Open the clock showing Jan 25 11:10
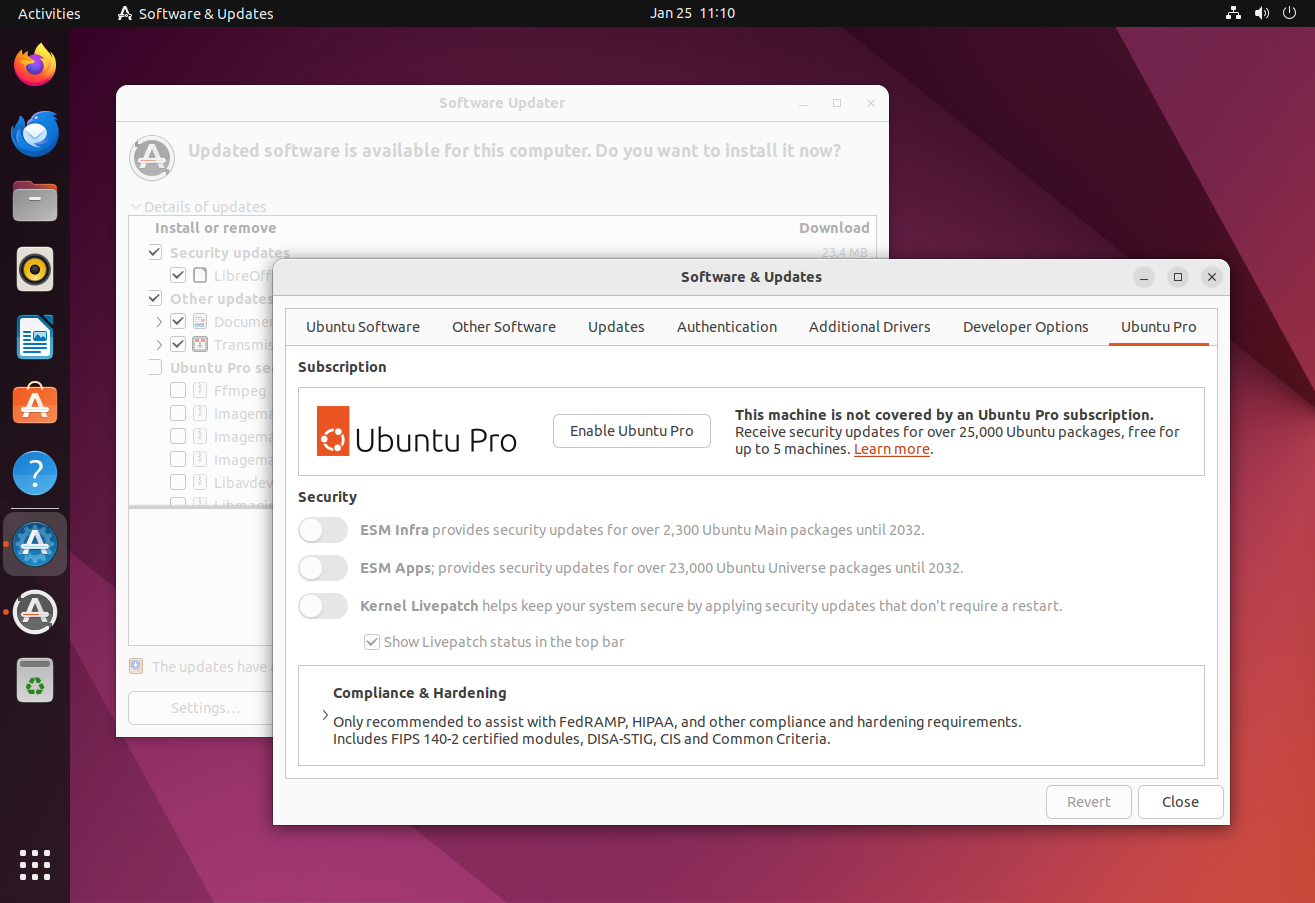The width and height of the screenshot is (1315, 903). click(x=692, y=13)
